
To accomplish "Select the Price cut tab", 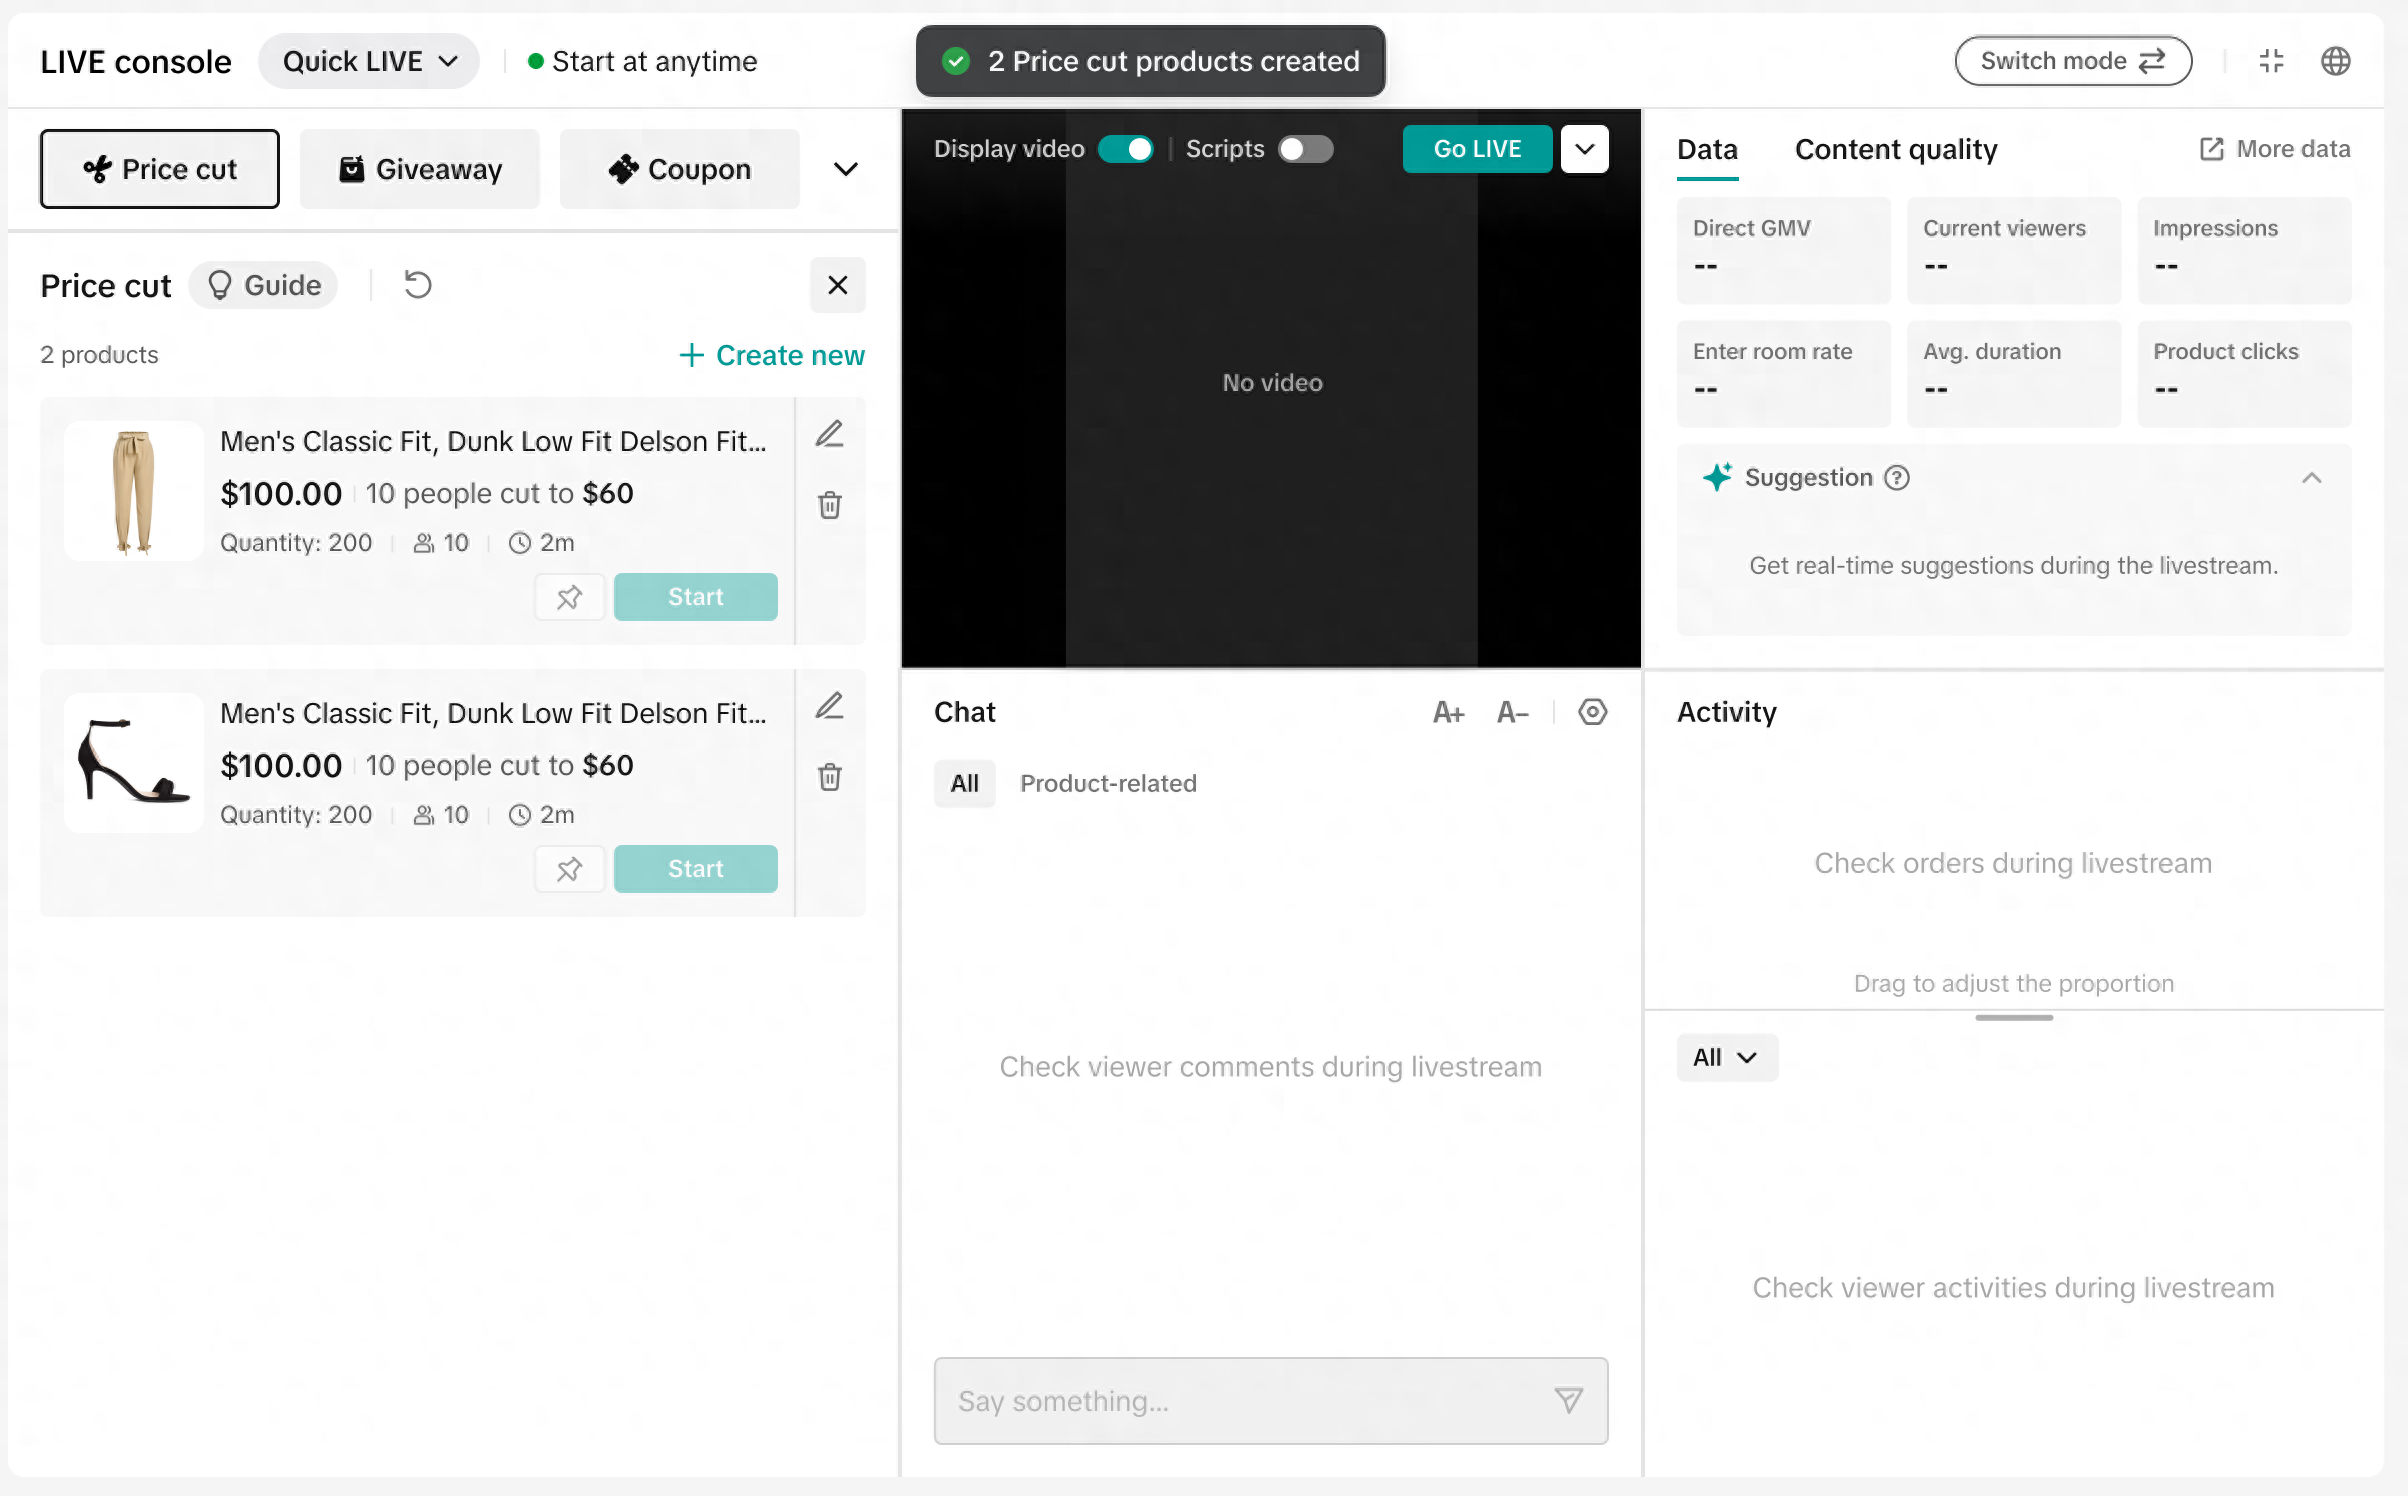I will pos(159,169).
